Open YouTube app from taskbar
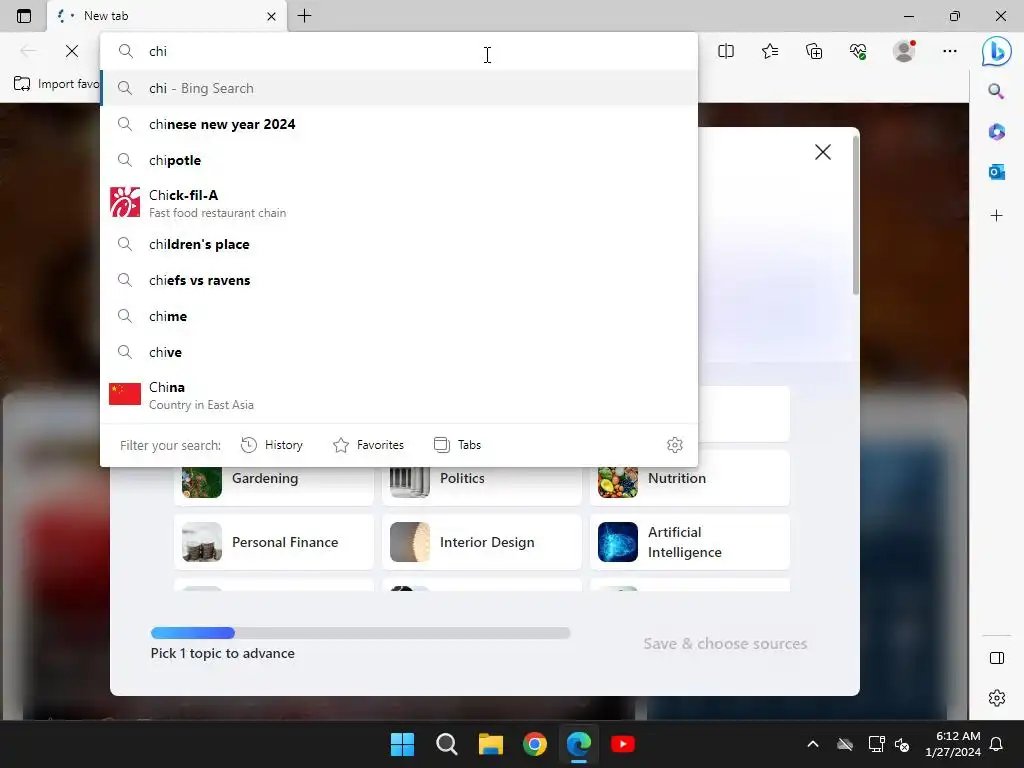 coord(623,744)
